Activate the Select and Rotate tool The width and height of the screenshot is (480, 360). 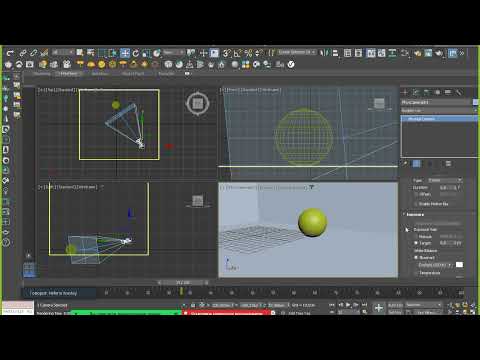(x=136, y=53)
